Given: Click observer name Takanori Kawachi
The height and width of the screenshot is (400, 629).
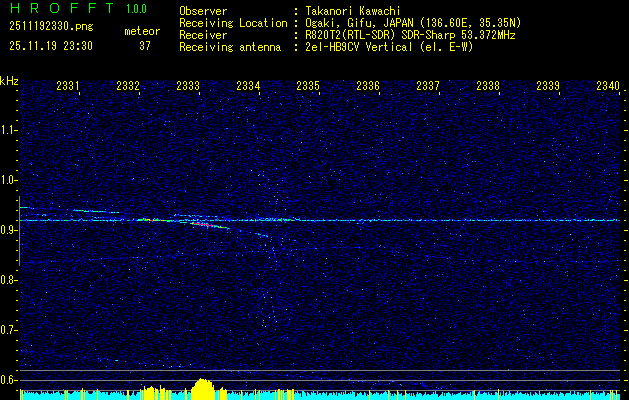Looking at the screenshot, I should tap(353, 11).
